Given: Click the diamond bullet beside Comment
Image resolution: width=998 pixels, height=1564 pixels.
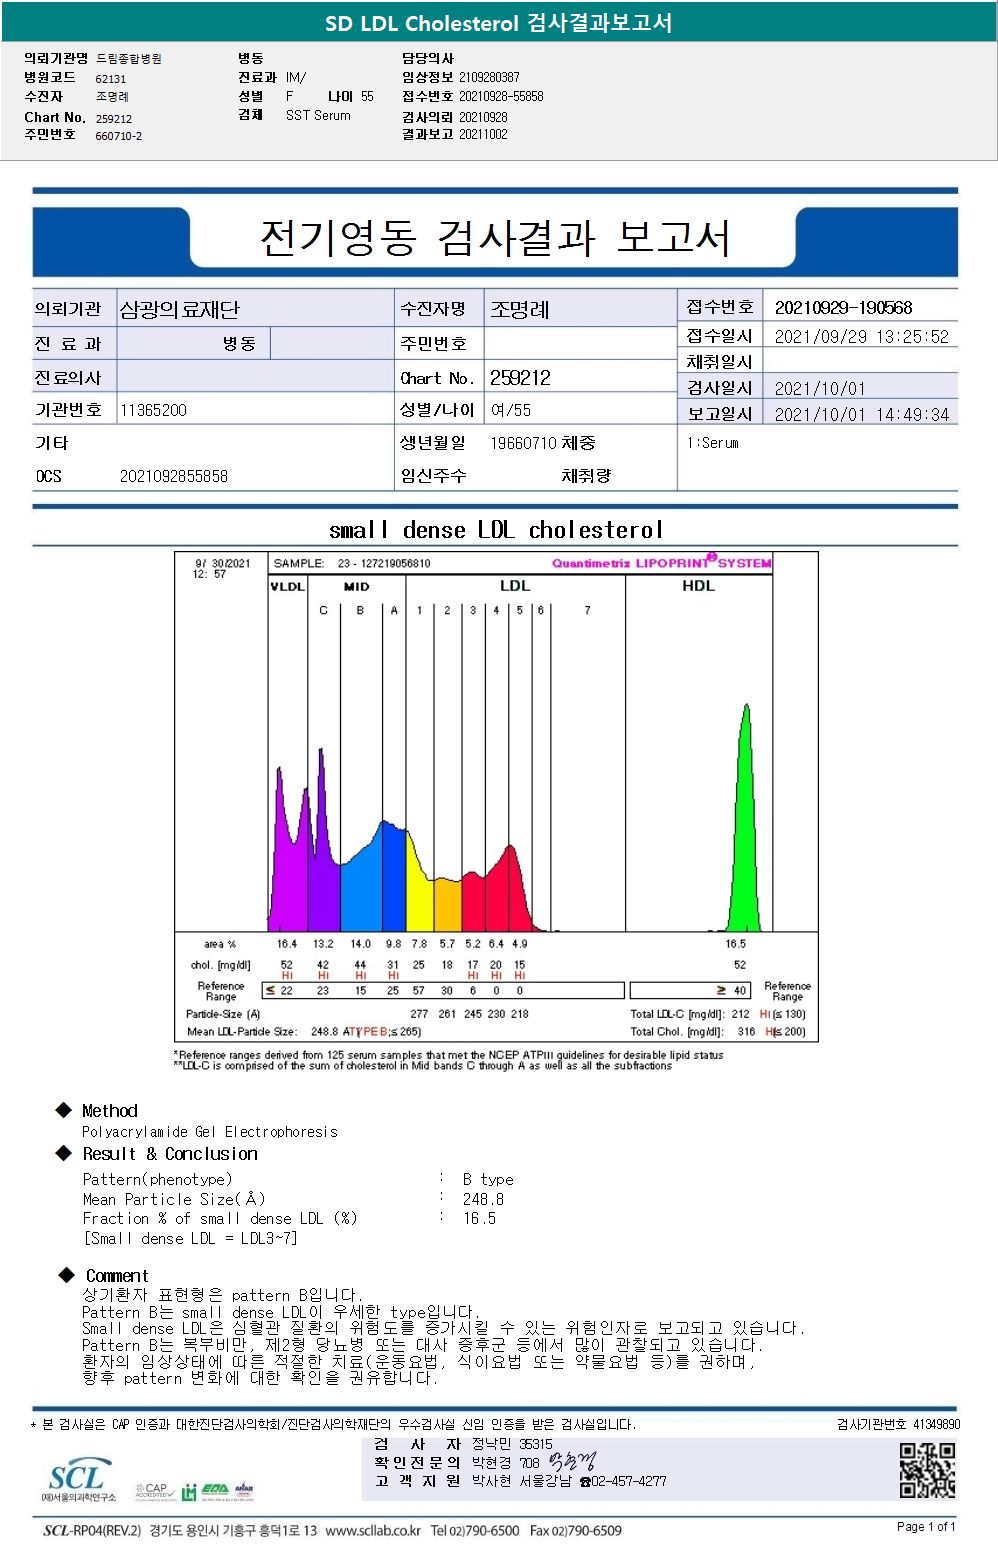Looking at the screenshot, I should [x=67, y=1275].
